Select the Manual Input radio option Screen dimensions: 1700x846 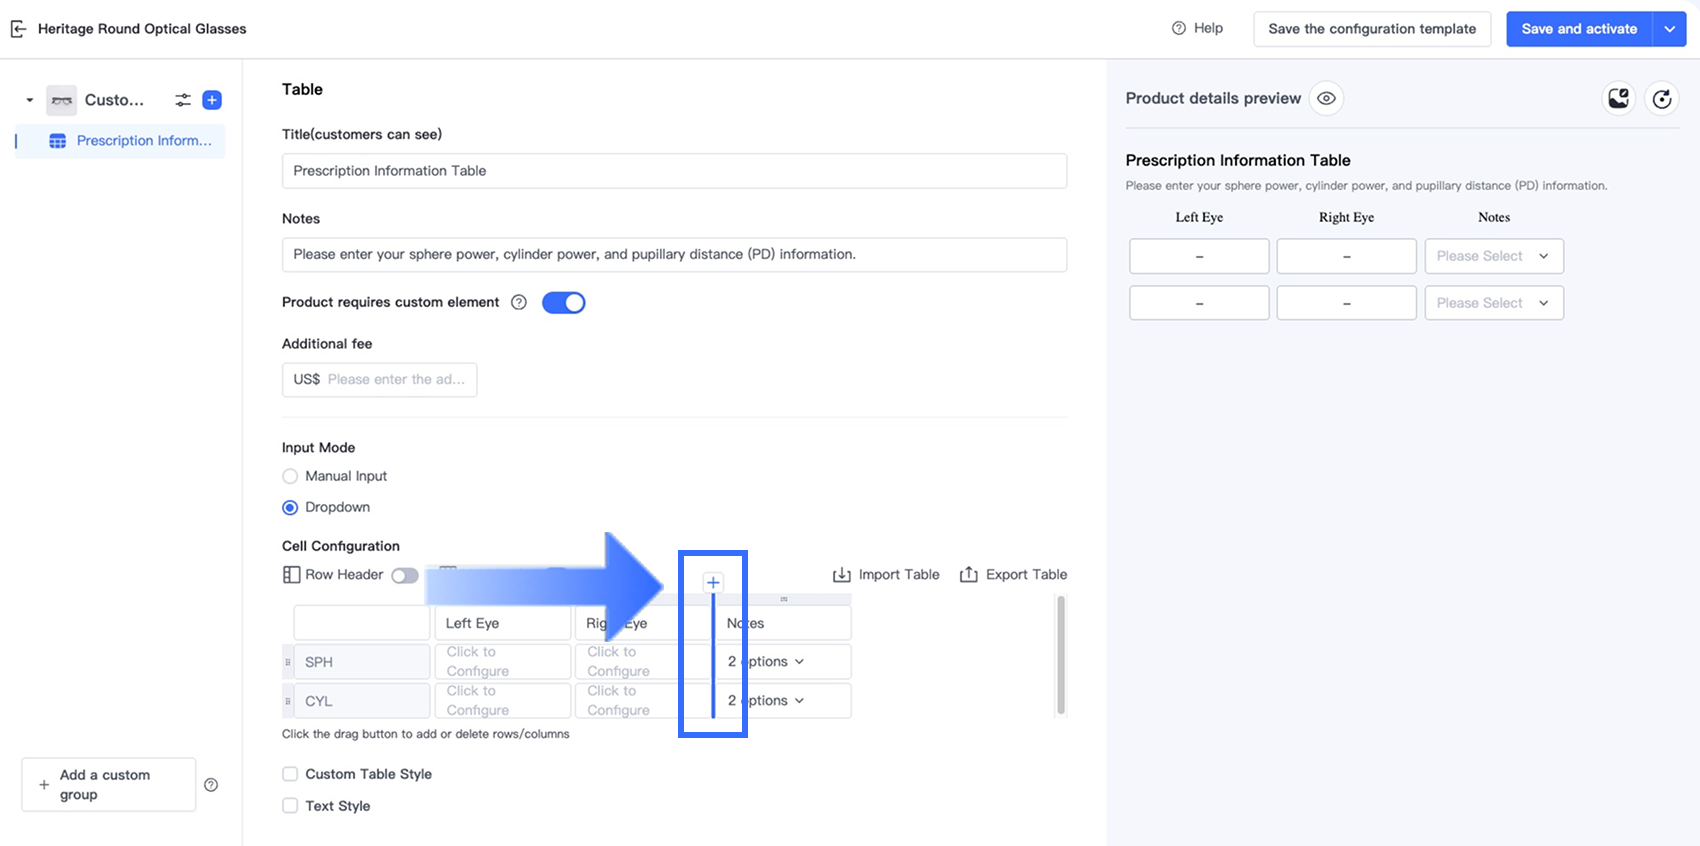[290, 477]
